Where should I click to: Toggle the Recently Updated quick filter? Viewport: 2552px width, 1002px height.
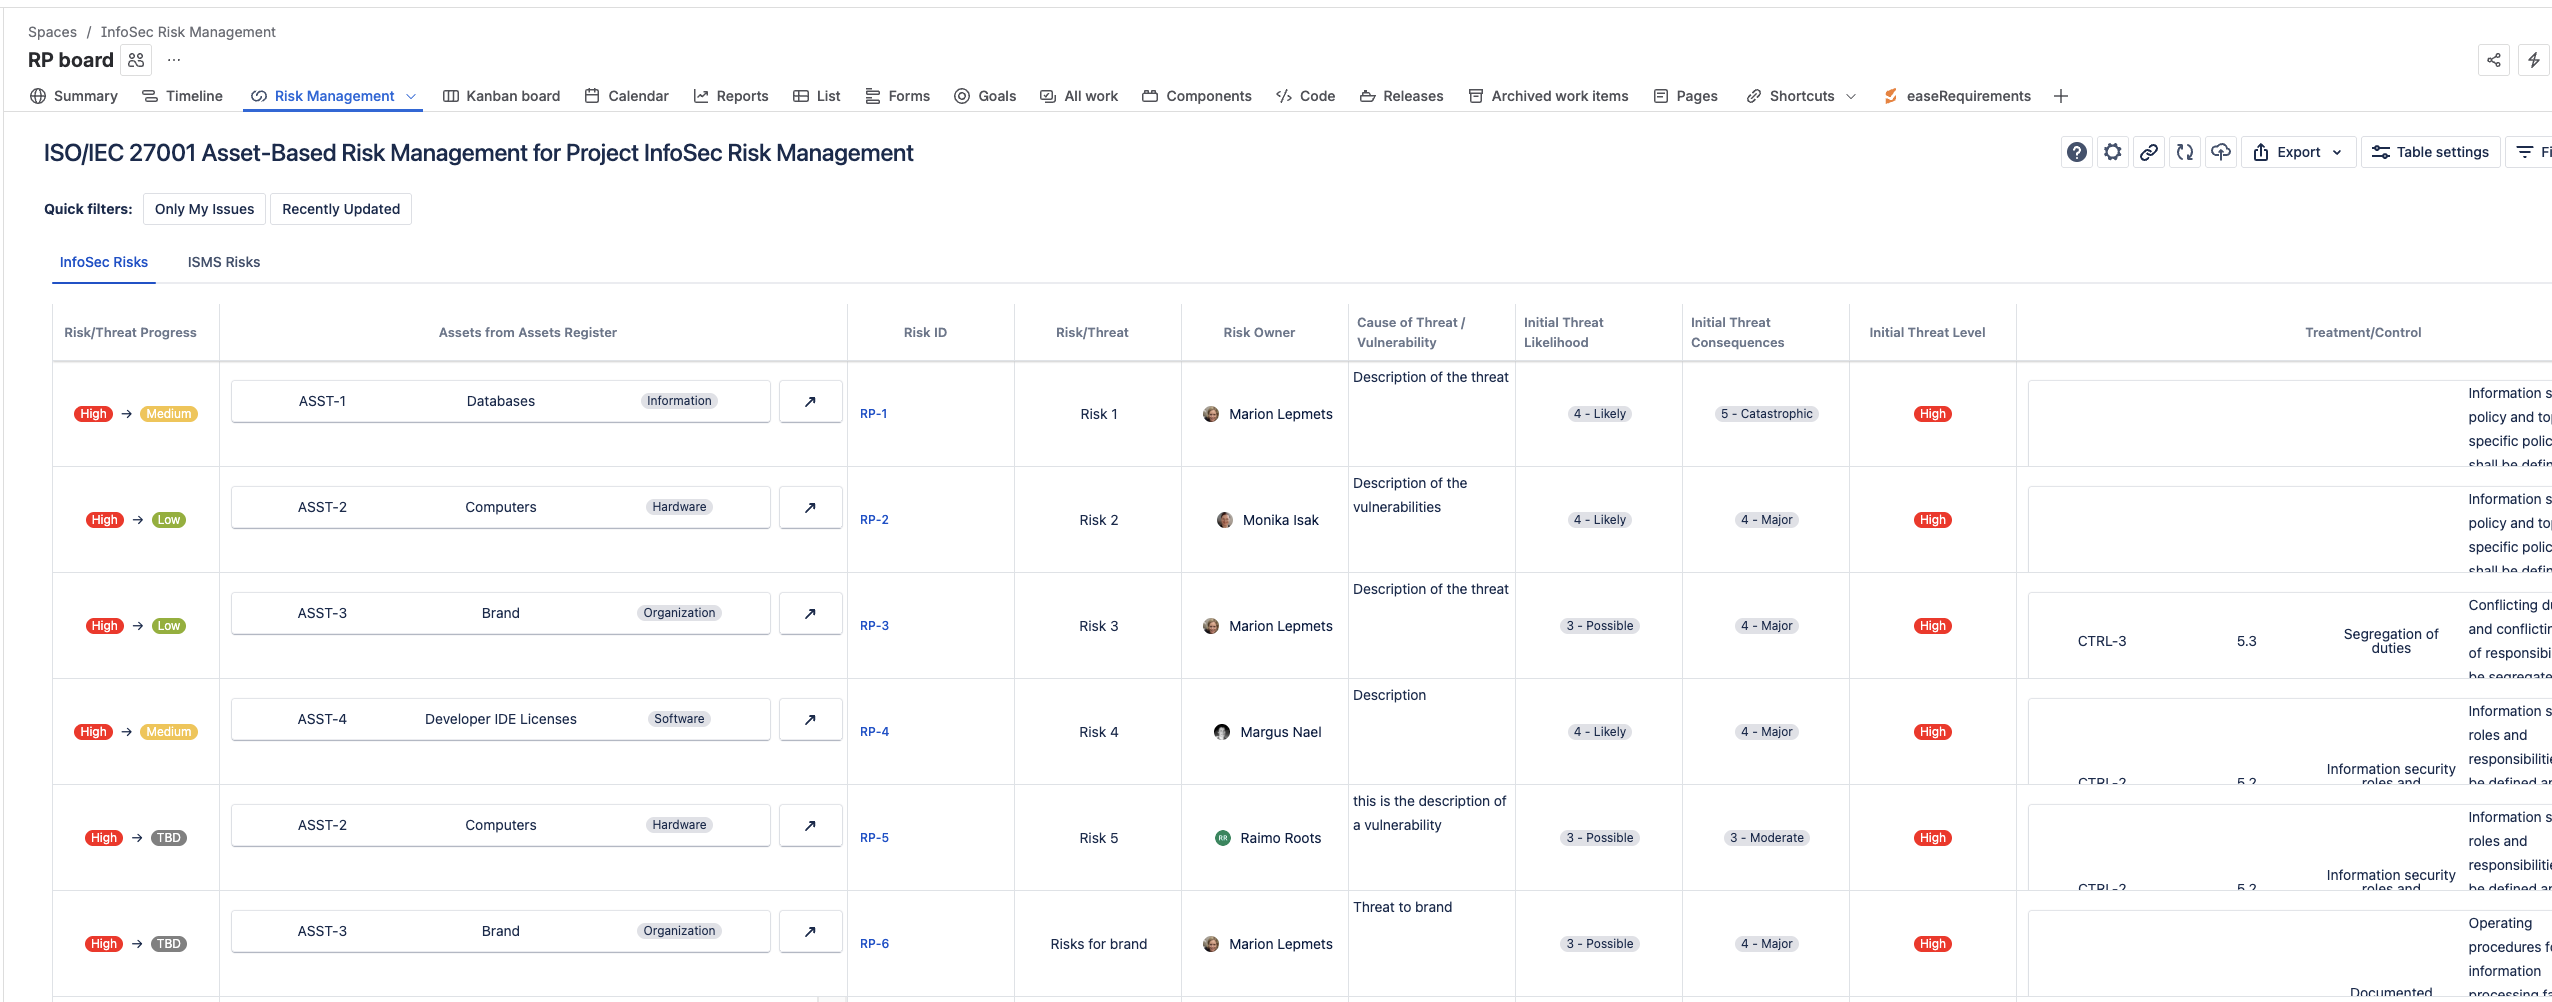pyautogui.click(x=341, y=209)
